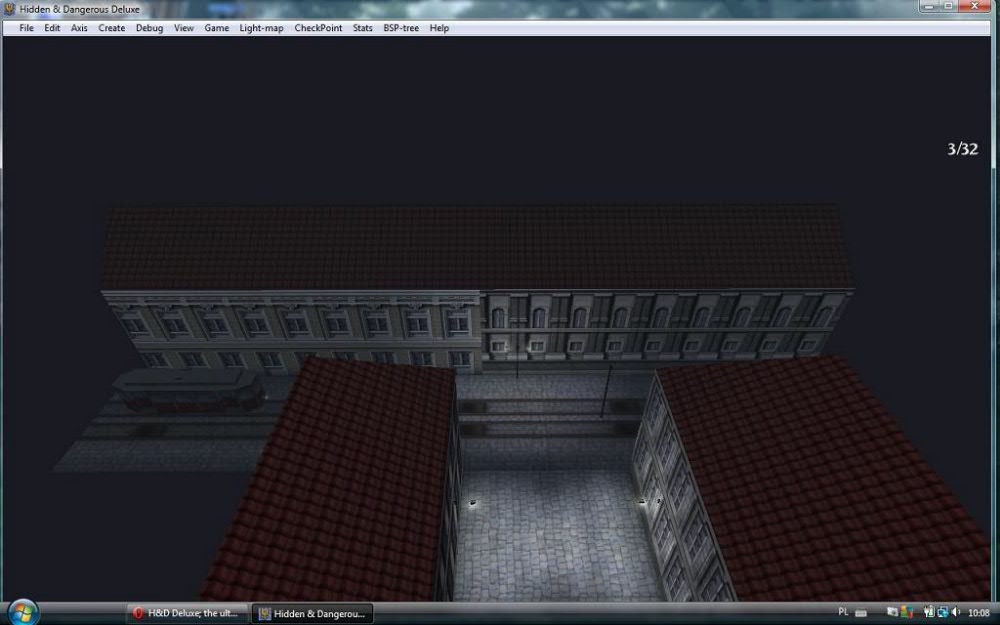Viewport: 1000px width, 625px height.
Task: Open the Create menu
Action: coord(112,28)
